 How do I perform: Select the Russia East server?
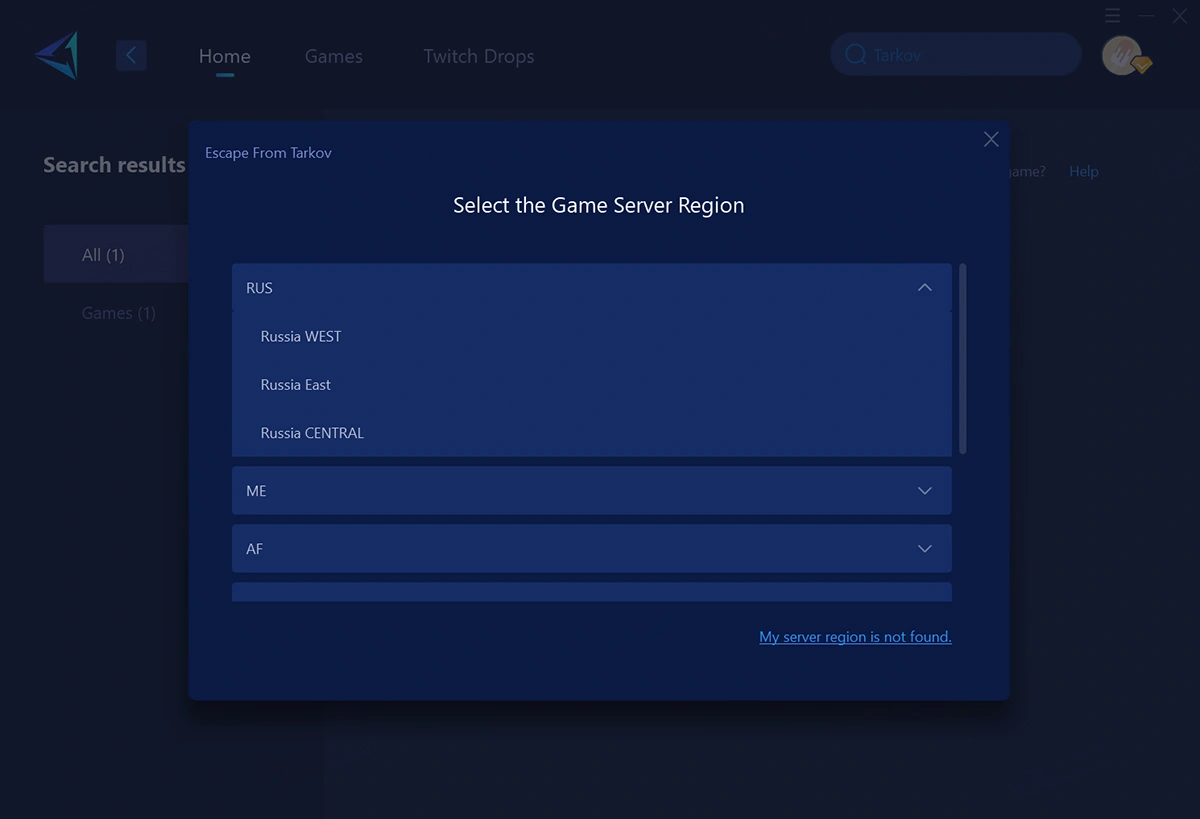pos(296,385)
